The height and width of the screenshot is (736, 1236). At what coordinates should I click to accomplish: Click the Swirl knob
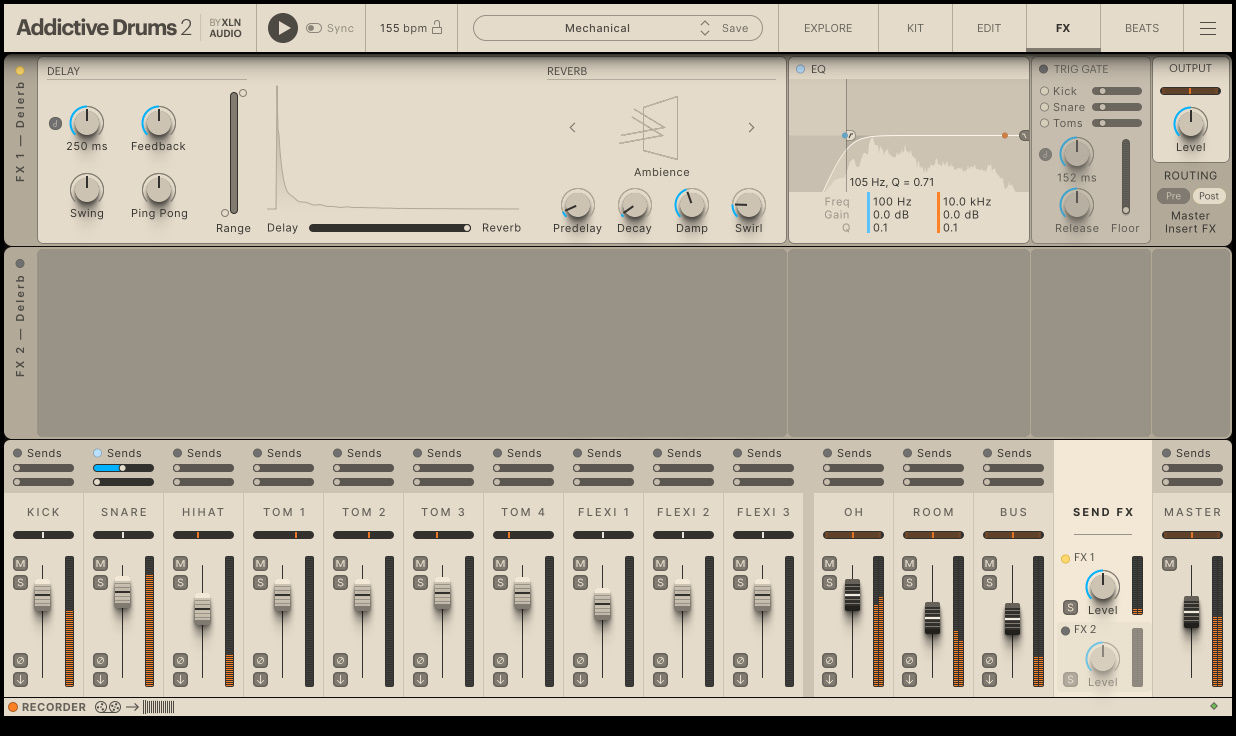pos(748,205)
